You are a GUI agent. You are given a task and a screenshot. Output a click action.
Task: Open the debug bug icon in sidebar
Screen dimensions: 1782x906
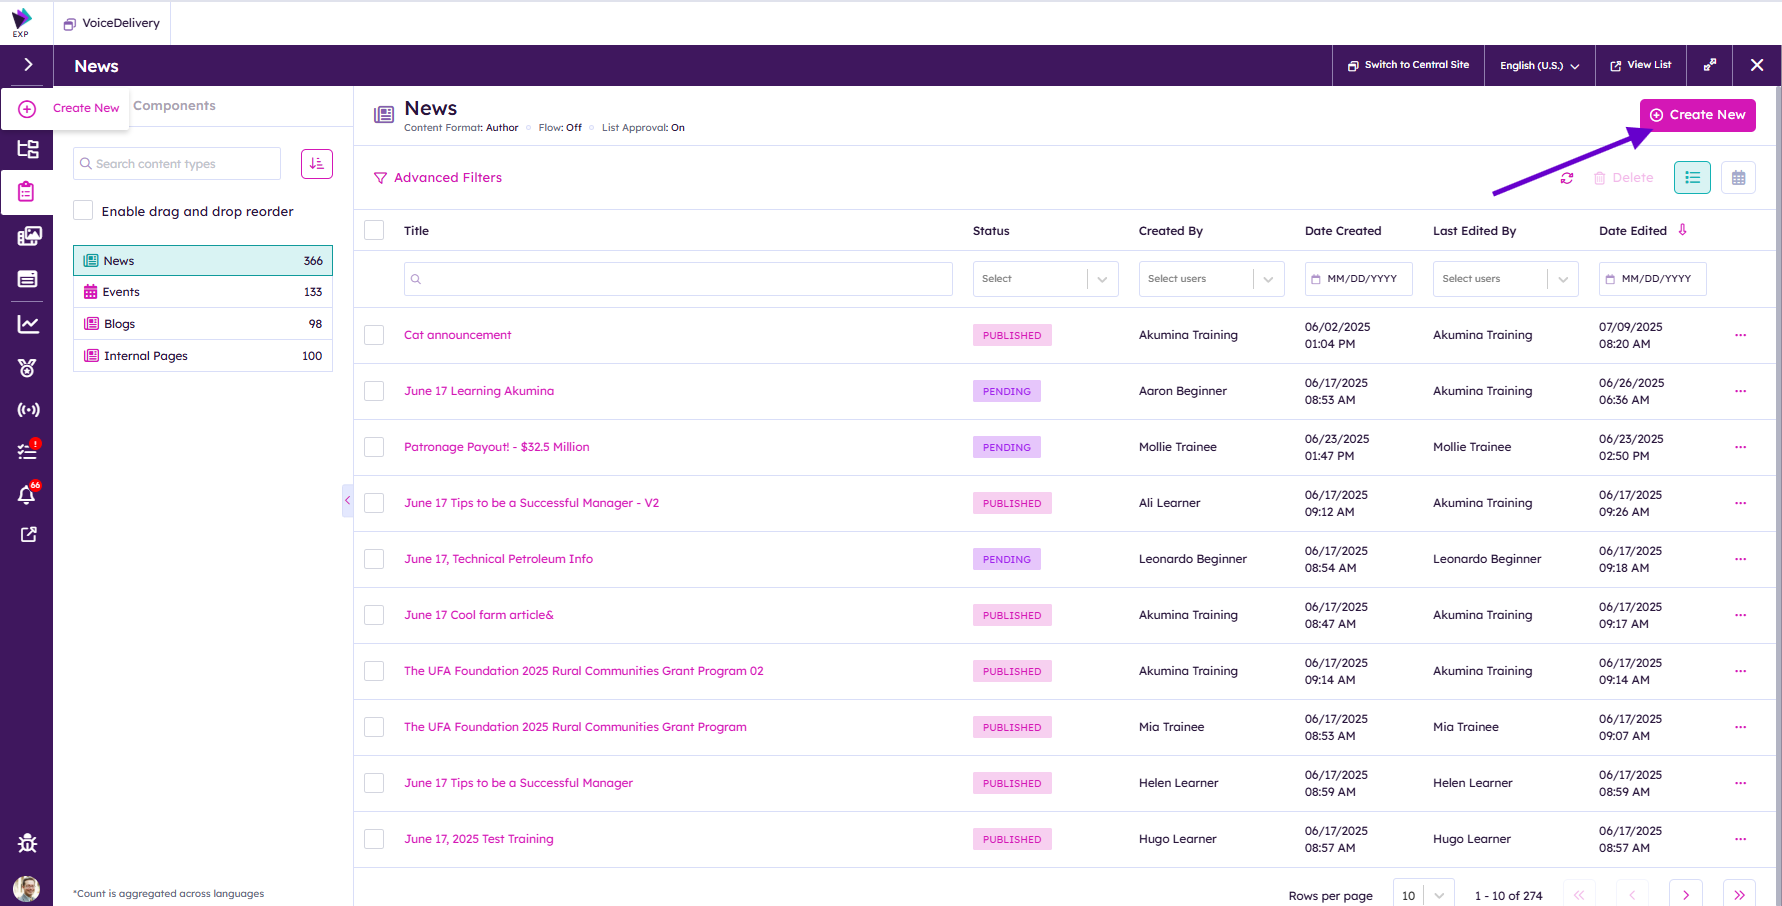[27, 843]
